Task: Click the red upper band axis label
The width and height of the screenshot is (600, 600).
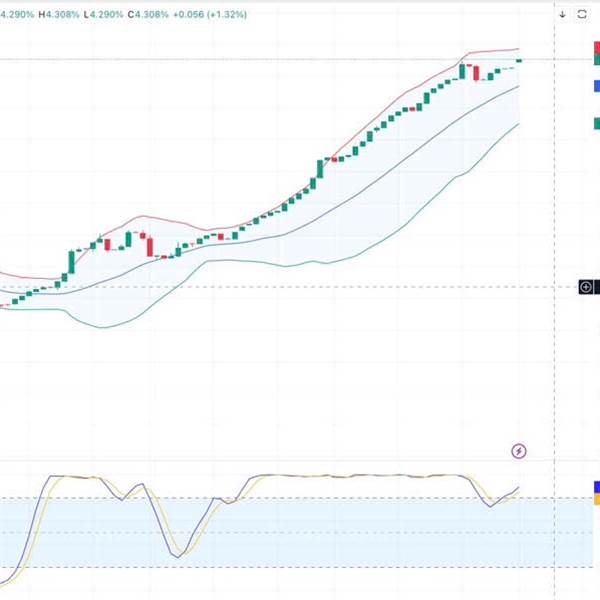Action: [x=597, y=47]
